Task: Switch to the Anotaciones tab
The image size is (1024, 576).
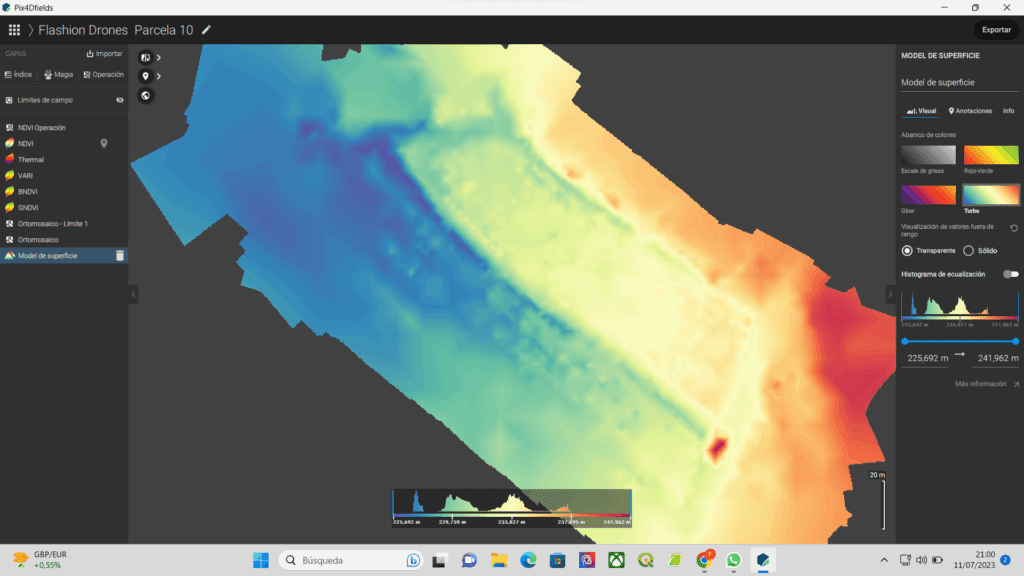Action: 970,111
